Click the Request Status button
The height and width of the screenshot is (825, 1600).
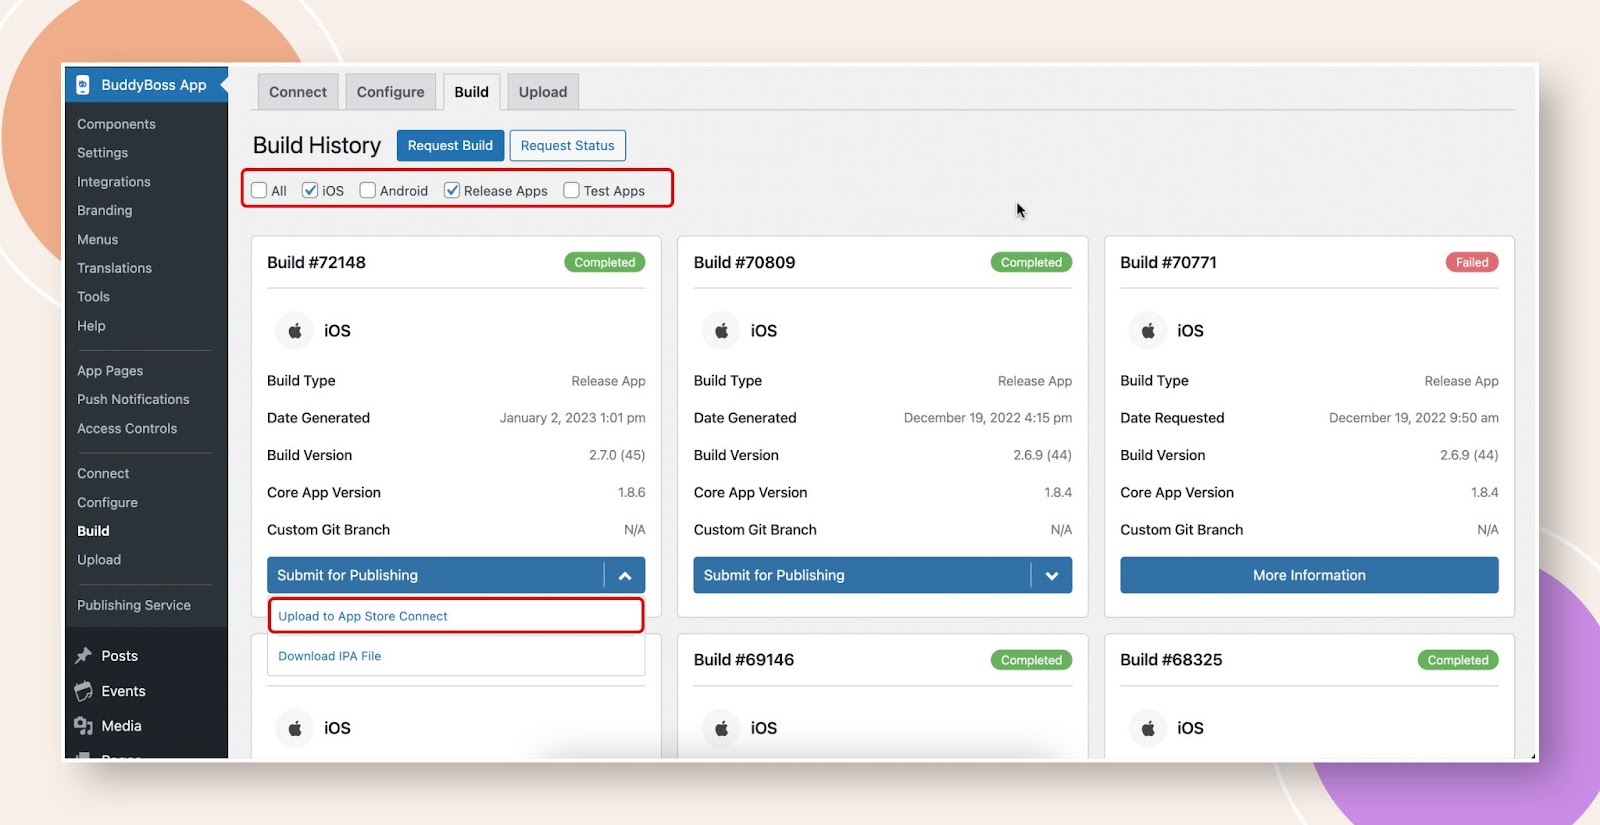(568, 145)
